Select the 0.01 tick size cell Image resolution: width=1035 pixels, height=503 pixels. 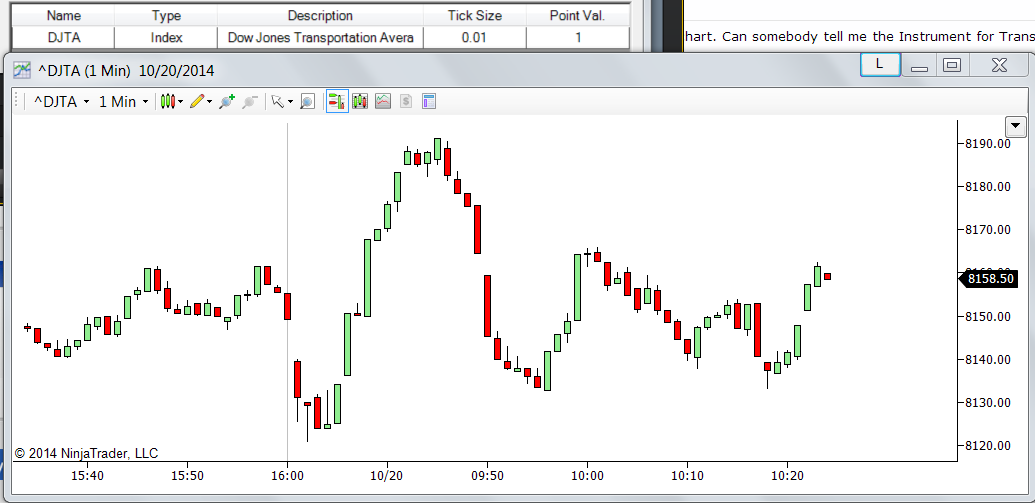[475, 38]
